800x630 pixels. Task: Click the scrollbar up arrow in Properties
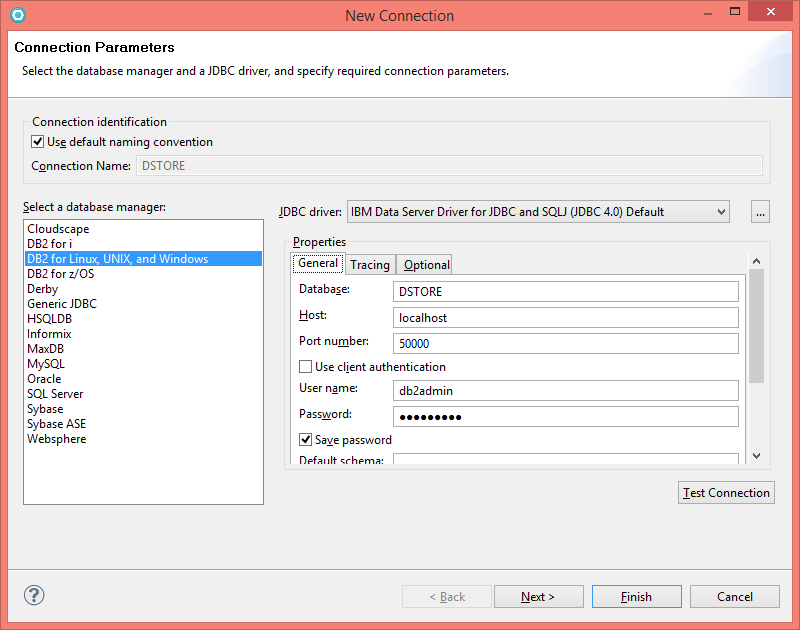click(756, 259)
